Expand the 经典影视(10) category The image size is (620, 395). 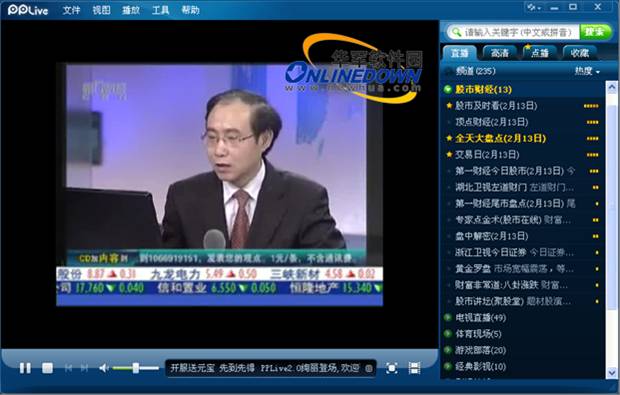tap(448, 366)
